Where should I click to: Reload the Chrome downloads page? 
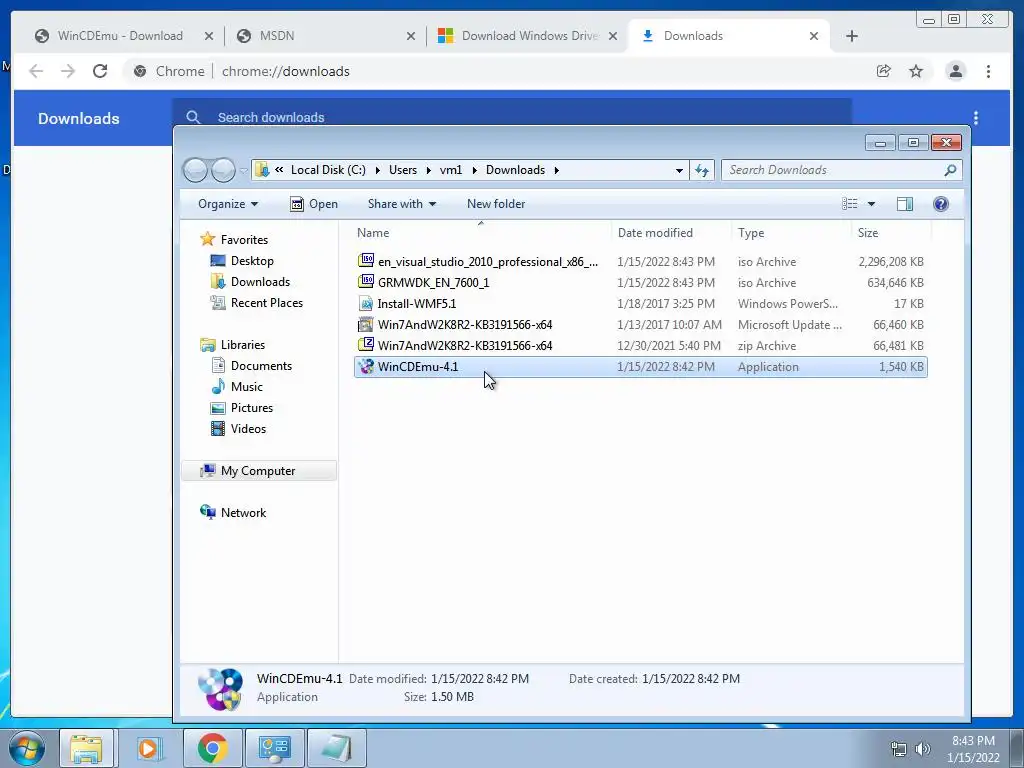[x=100, y=71]
